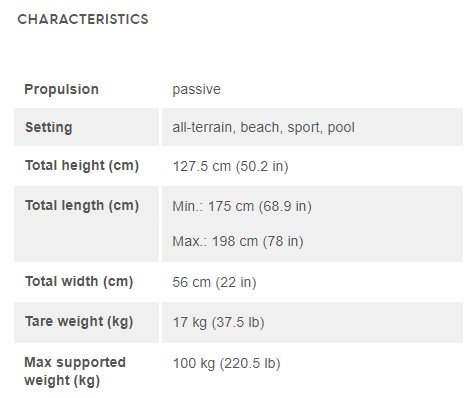Click '(78 in)' in the maximum length
The image size is (472, 398).
tap(283, 241)
